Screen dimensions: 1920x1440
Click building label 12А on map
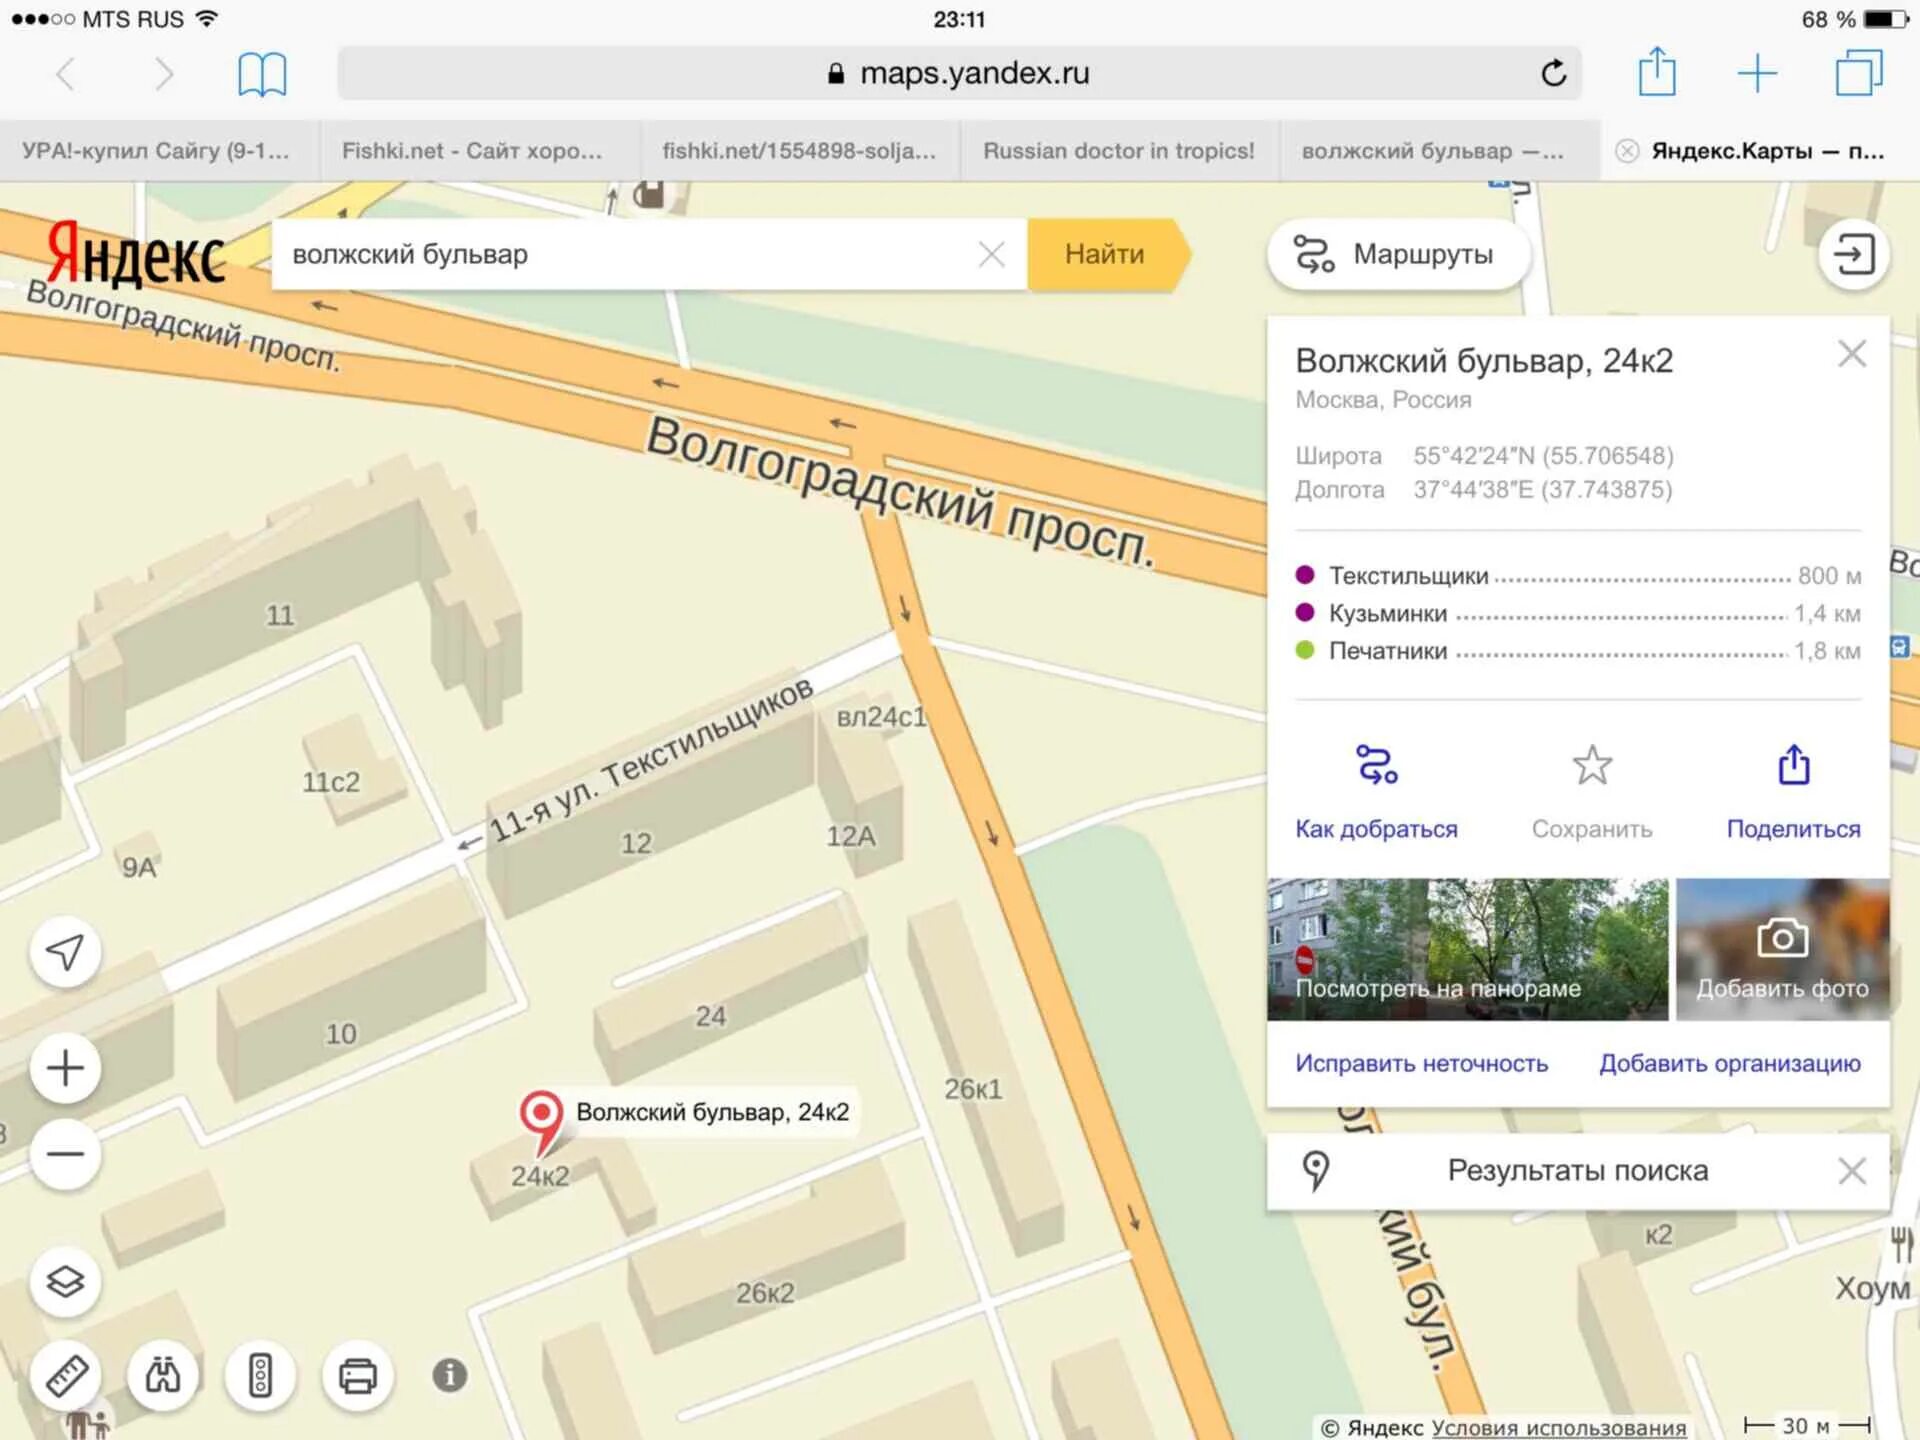coord(851,836)
